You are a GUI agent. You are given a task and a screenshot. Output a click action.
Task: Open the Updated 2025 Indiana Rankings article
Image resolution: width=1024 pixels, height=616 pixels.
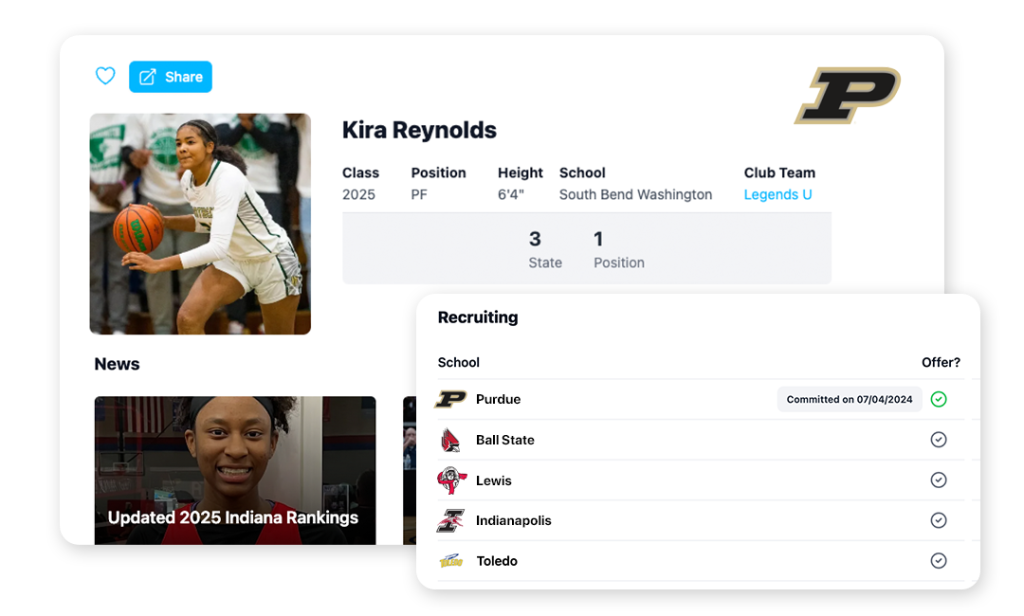(235, 470)
